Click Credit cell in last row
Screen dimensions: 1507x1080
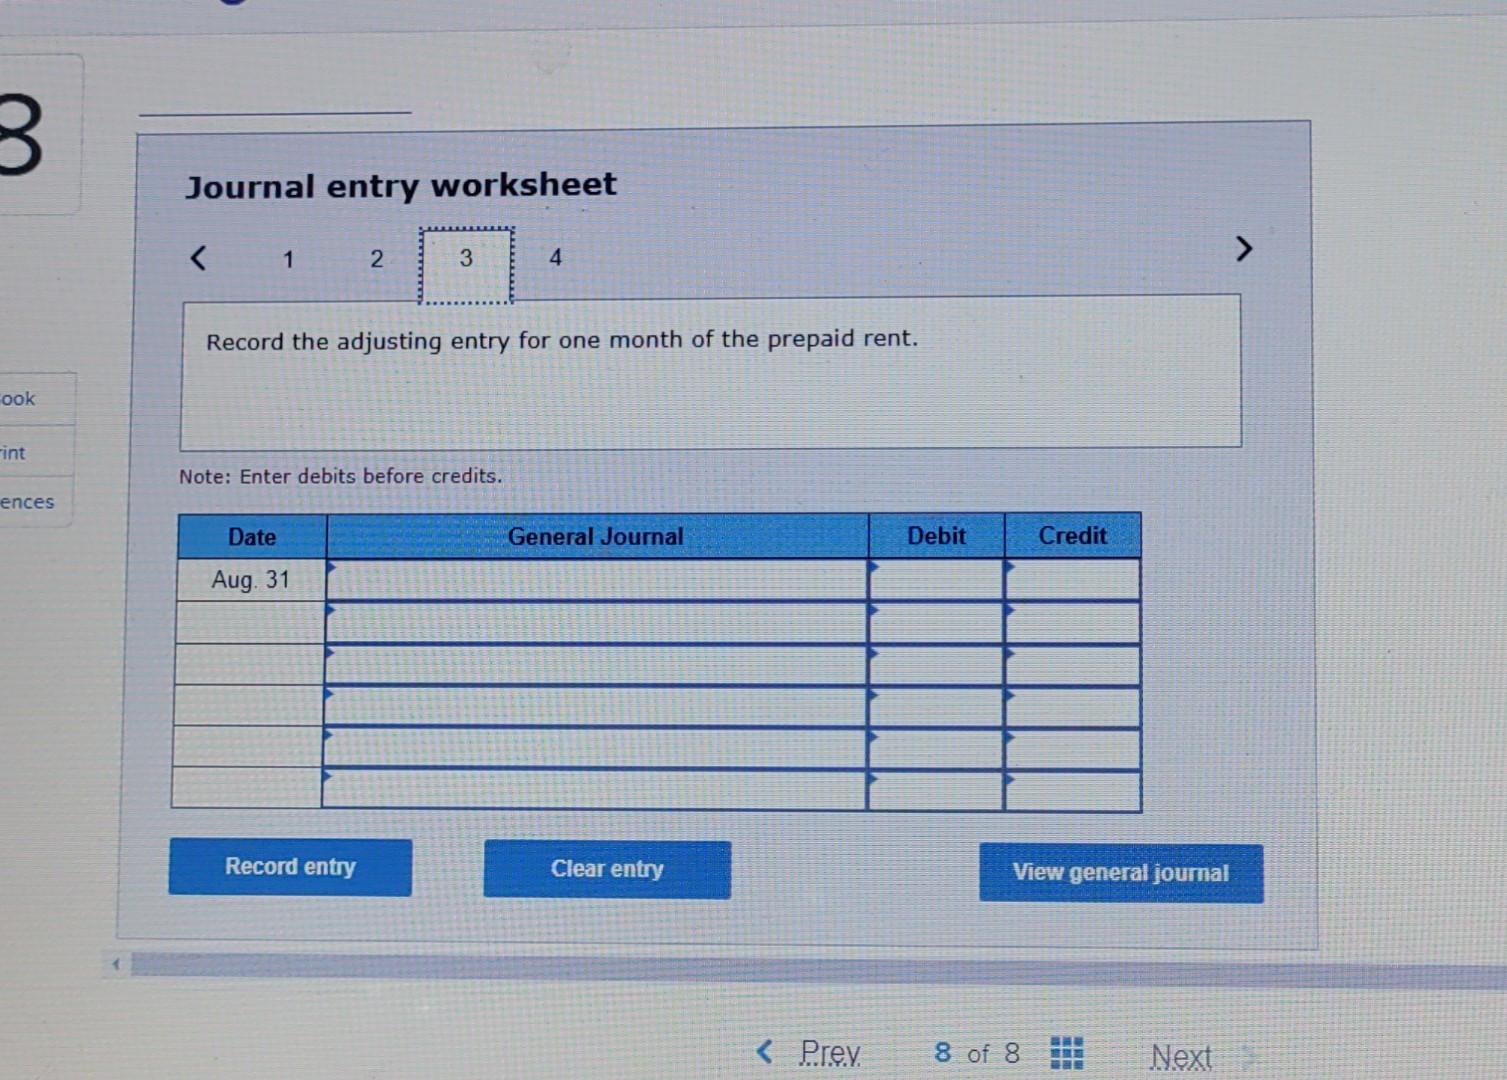[1072, 791]
